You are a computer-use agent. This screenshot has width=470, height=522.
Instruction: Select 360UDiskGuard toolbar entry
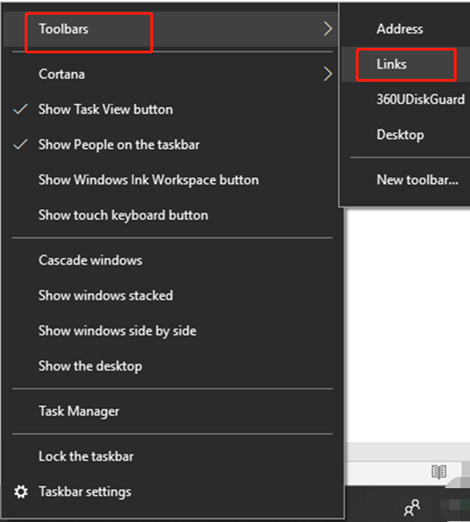tap(406, 100)
